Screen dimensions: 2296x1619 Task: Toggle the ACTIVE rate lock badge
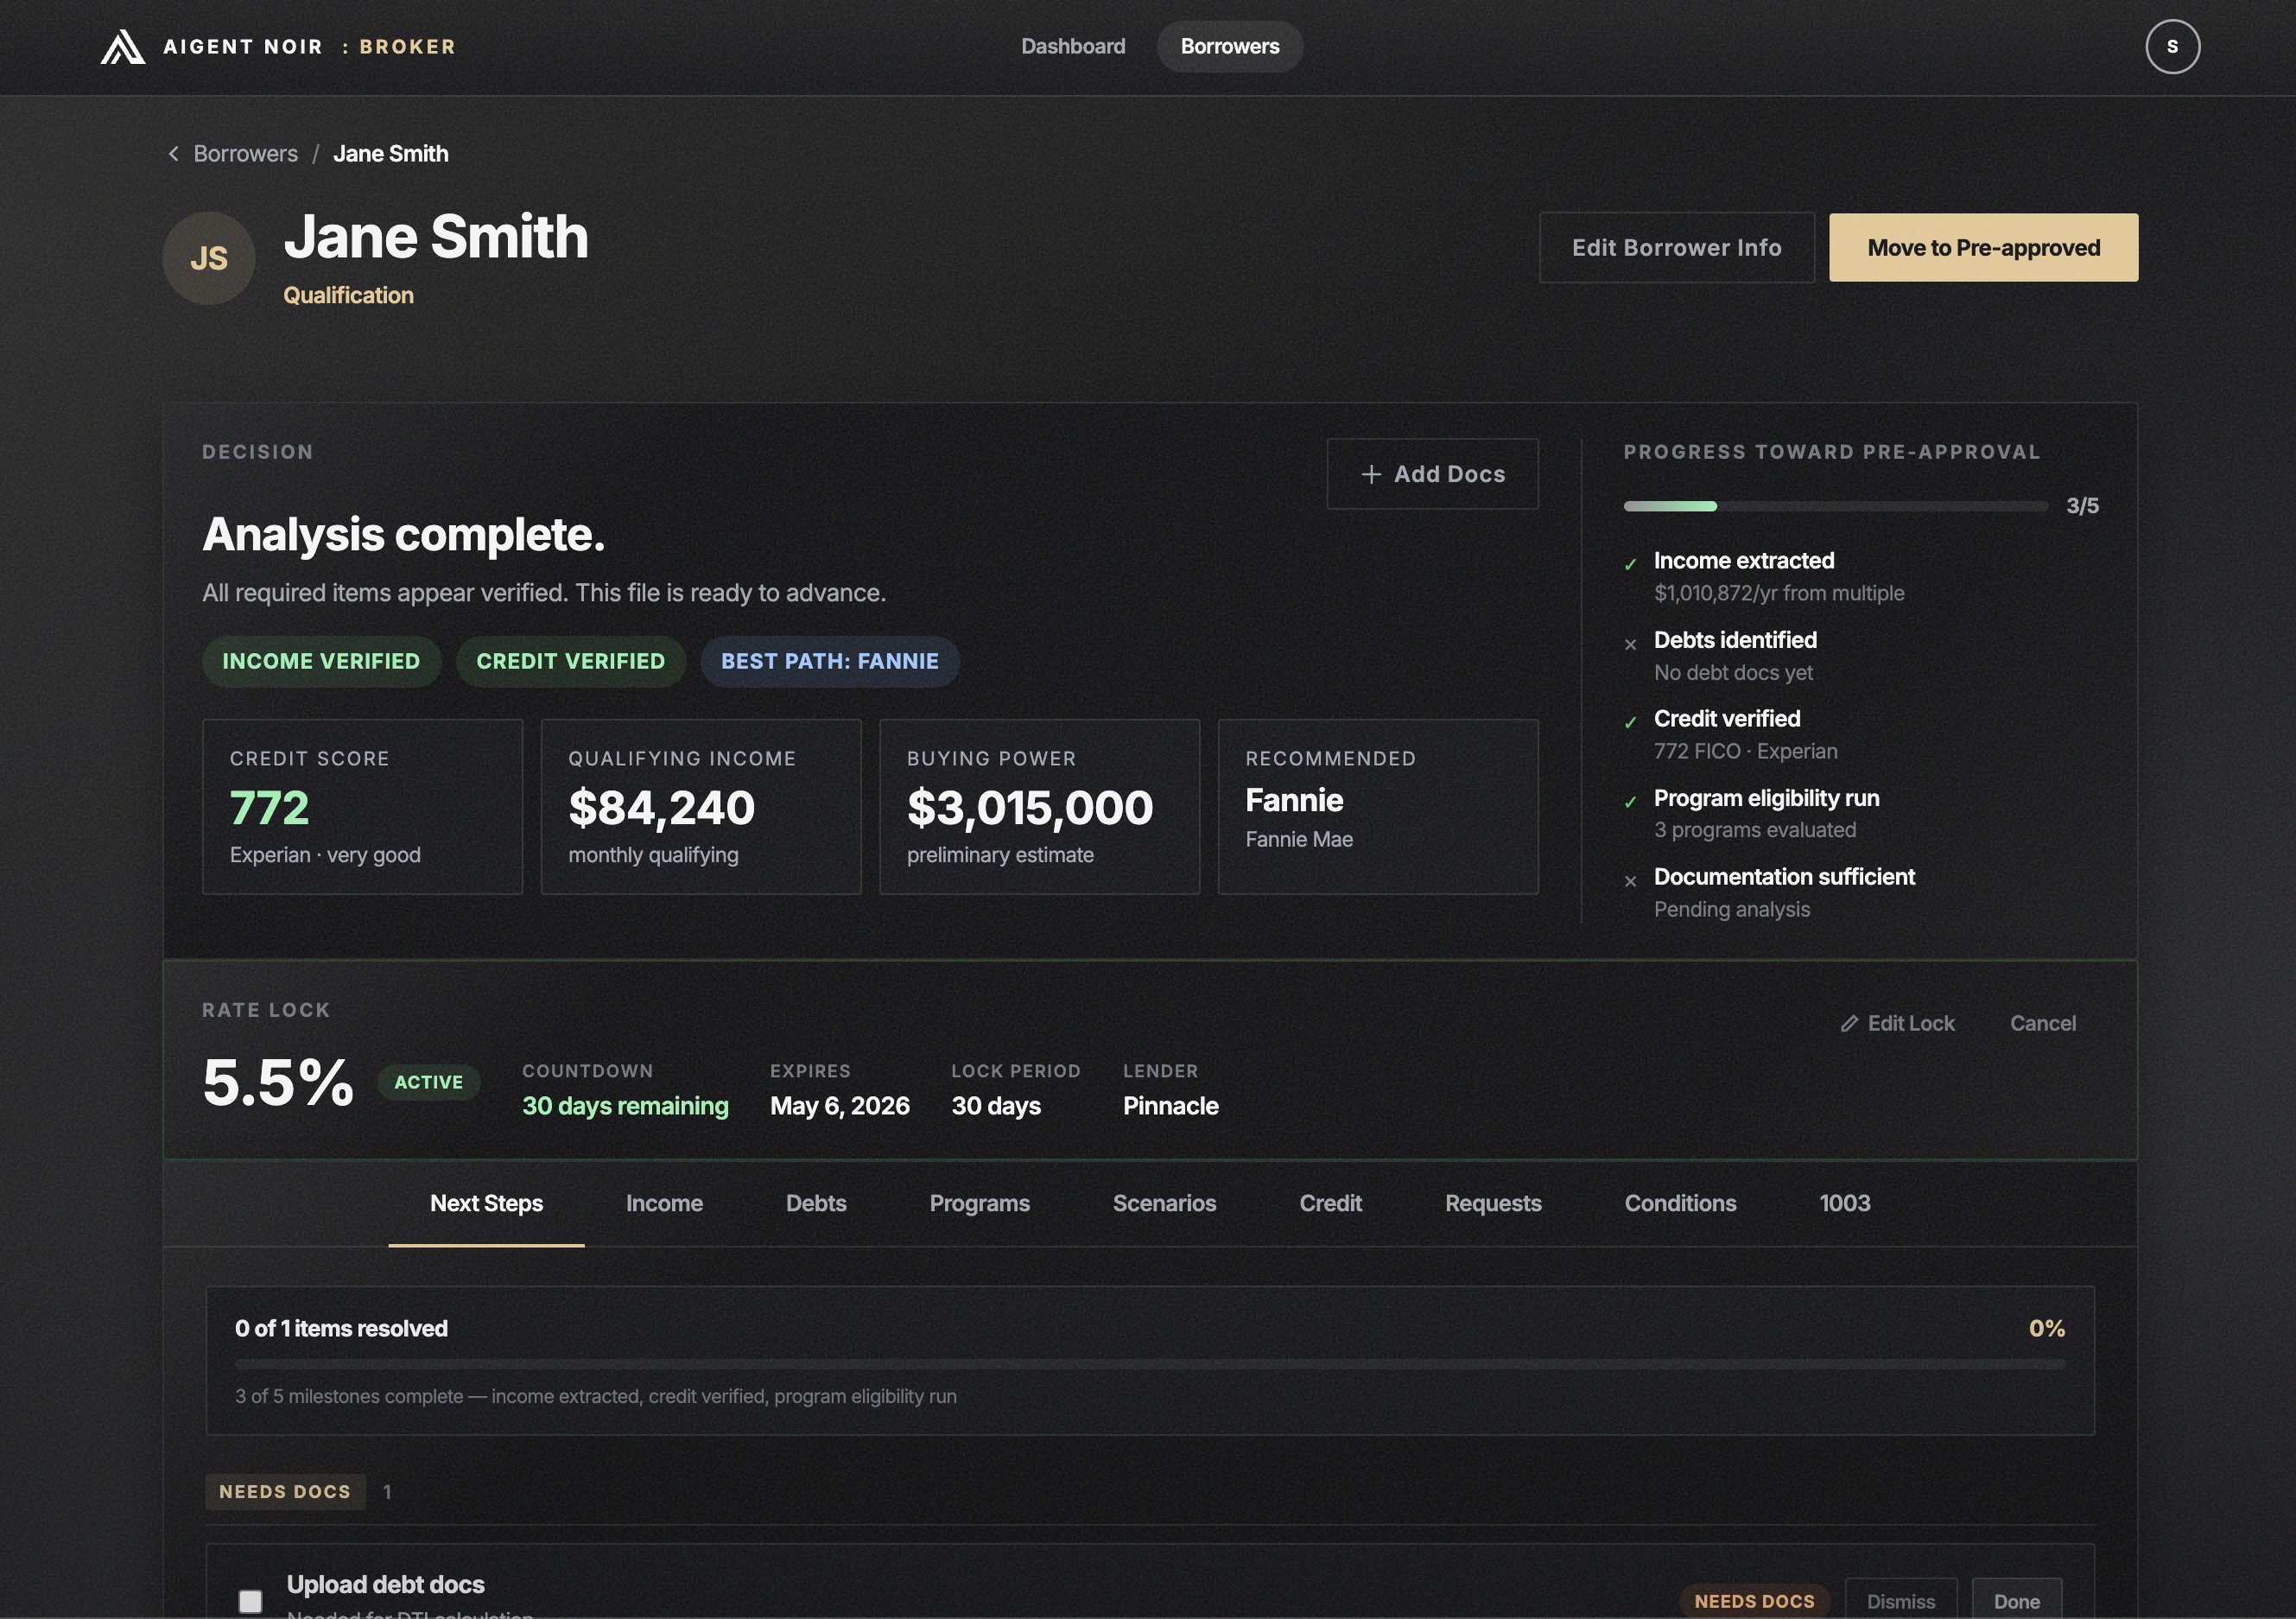429,1082
